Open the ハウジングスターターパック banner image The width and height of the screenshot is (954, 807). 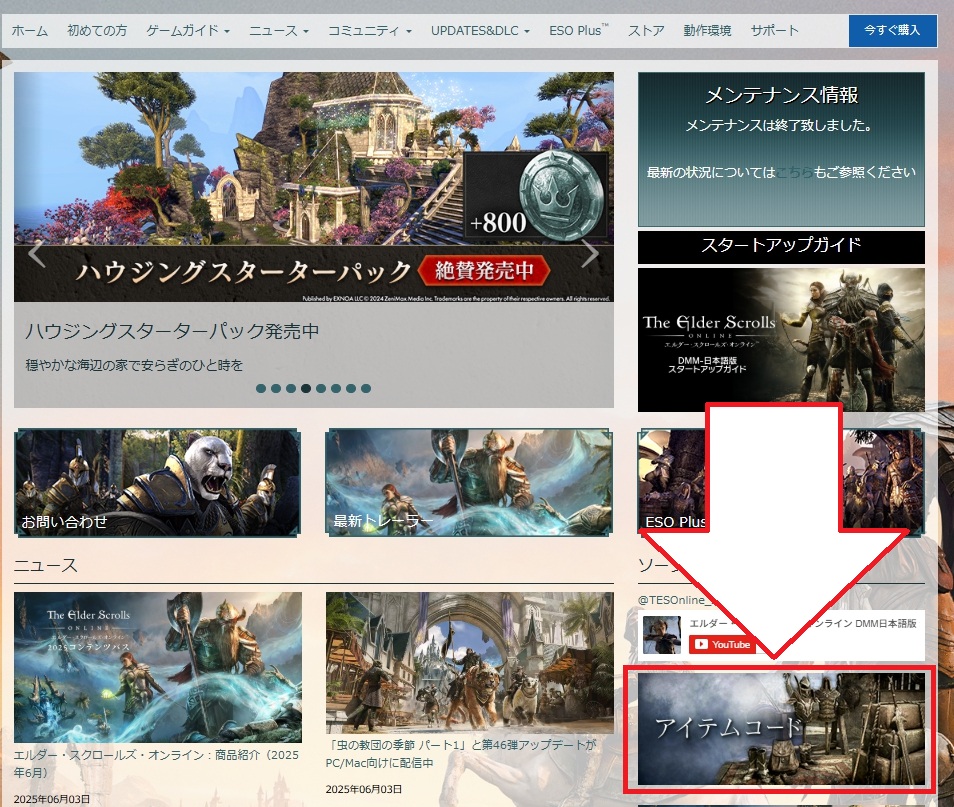coord(314,187)
